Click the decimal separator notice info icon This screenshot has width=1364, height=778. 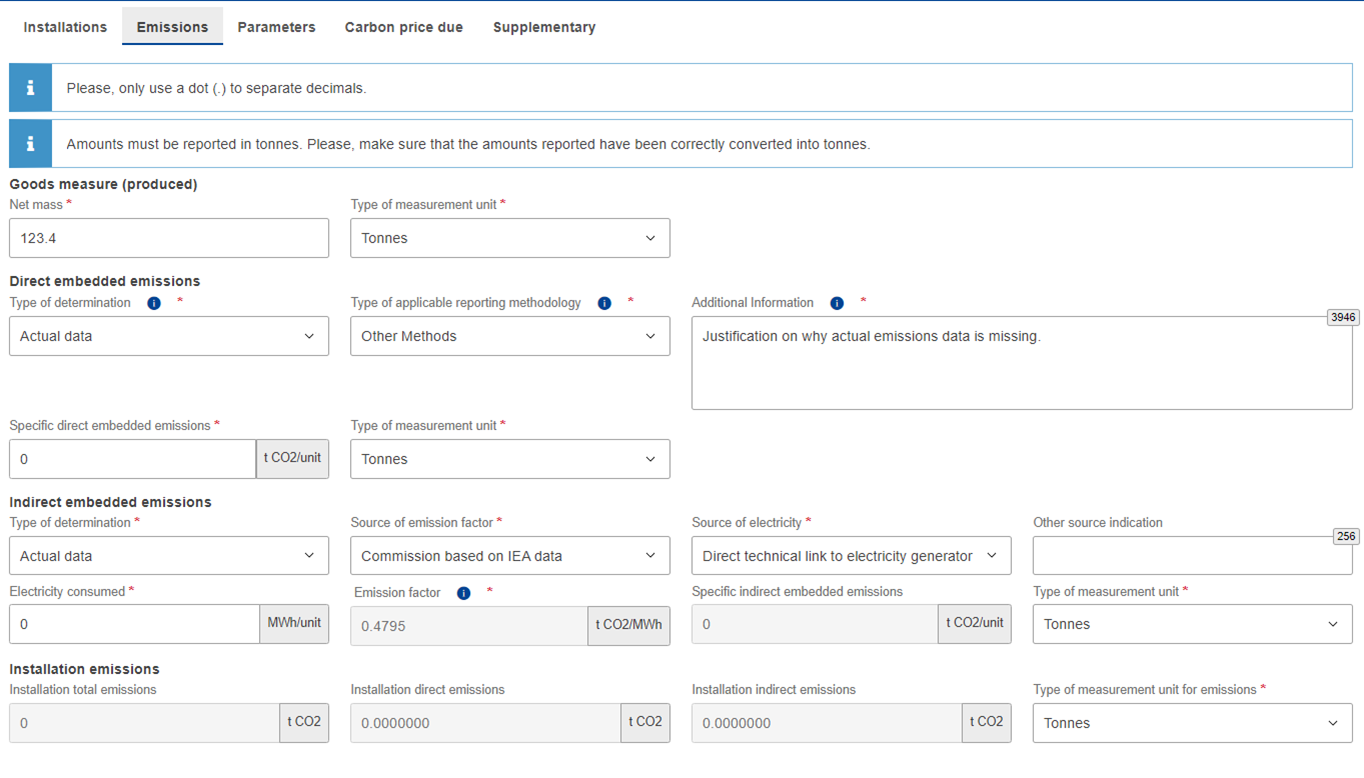pyautogui.click(x=30, y=88)
